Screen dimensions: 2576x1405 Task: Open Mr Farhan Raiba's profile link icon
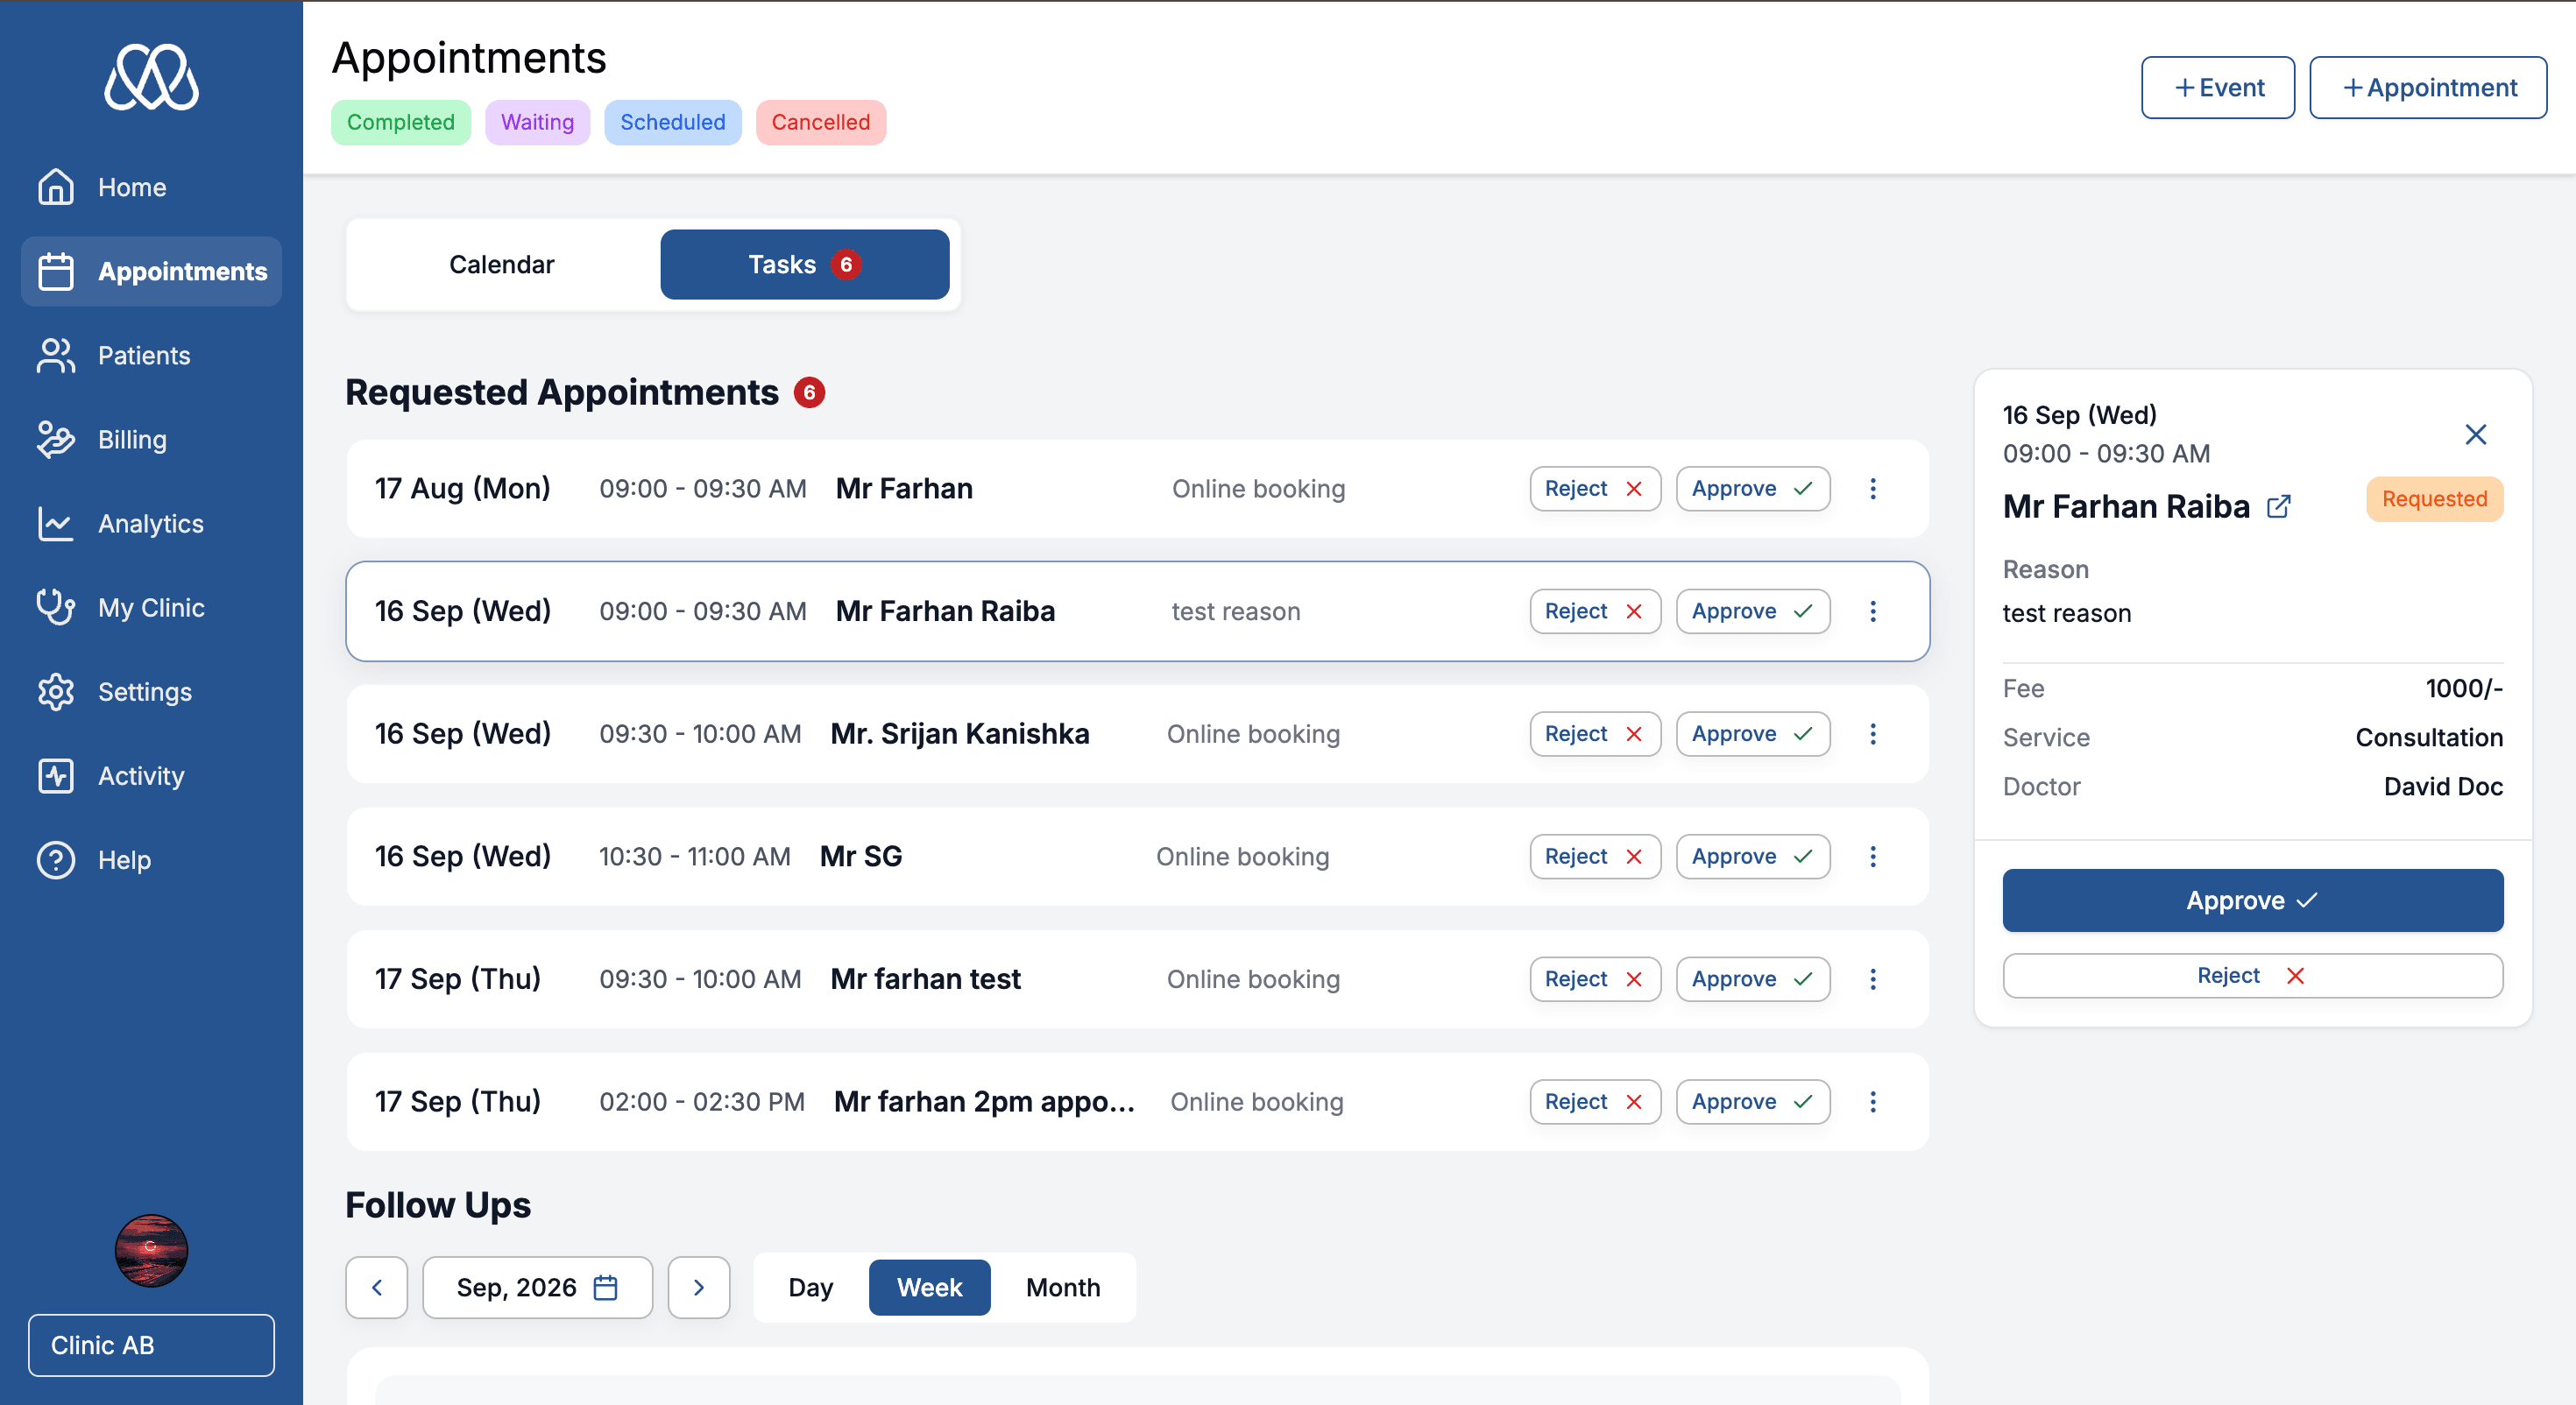2278,507
